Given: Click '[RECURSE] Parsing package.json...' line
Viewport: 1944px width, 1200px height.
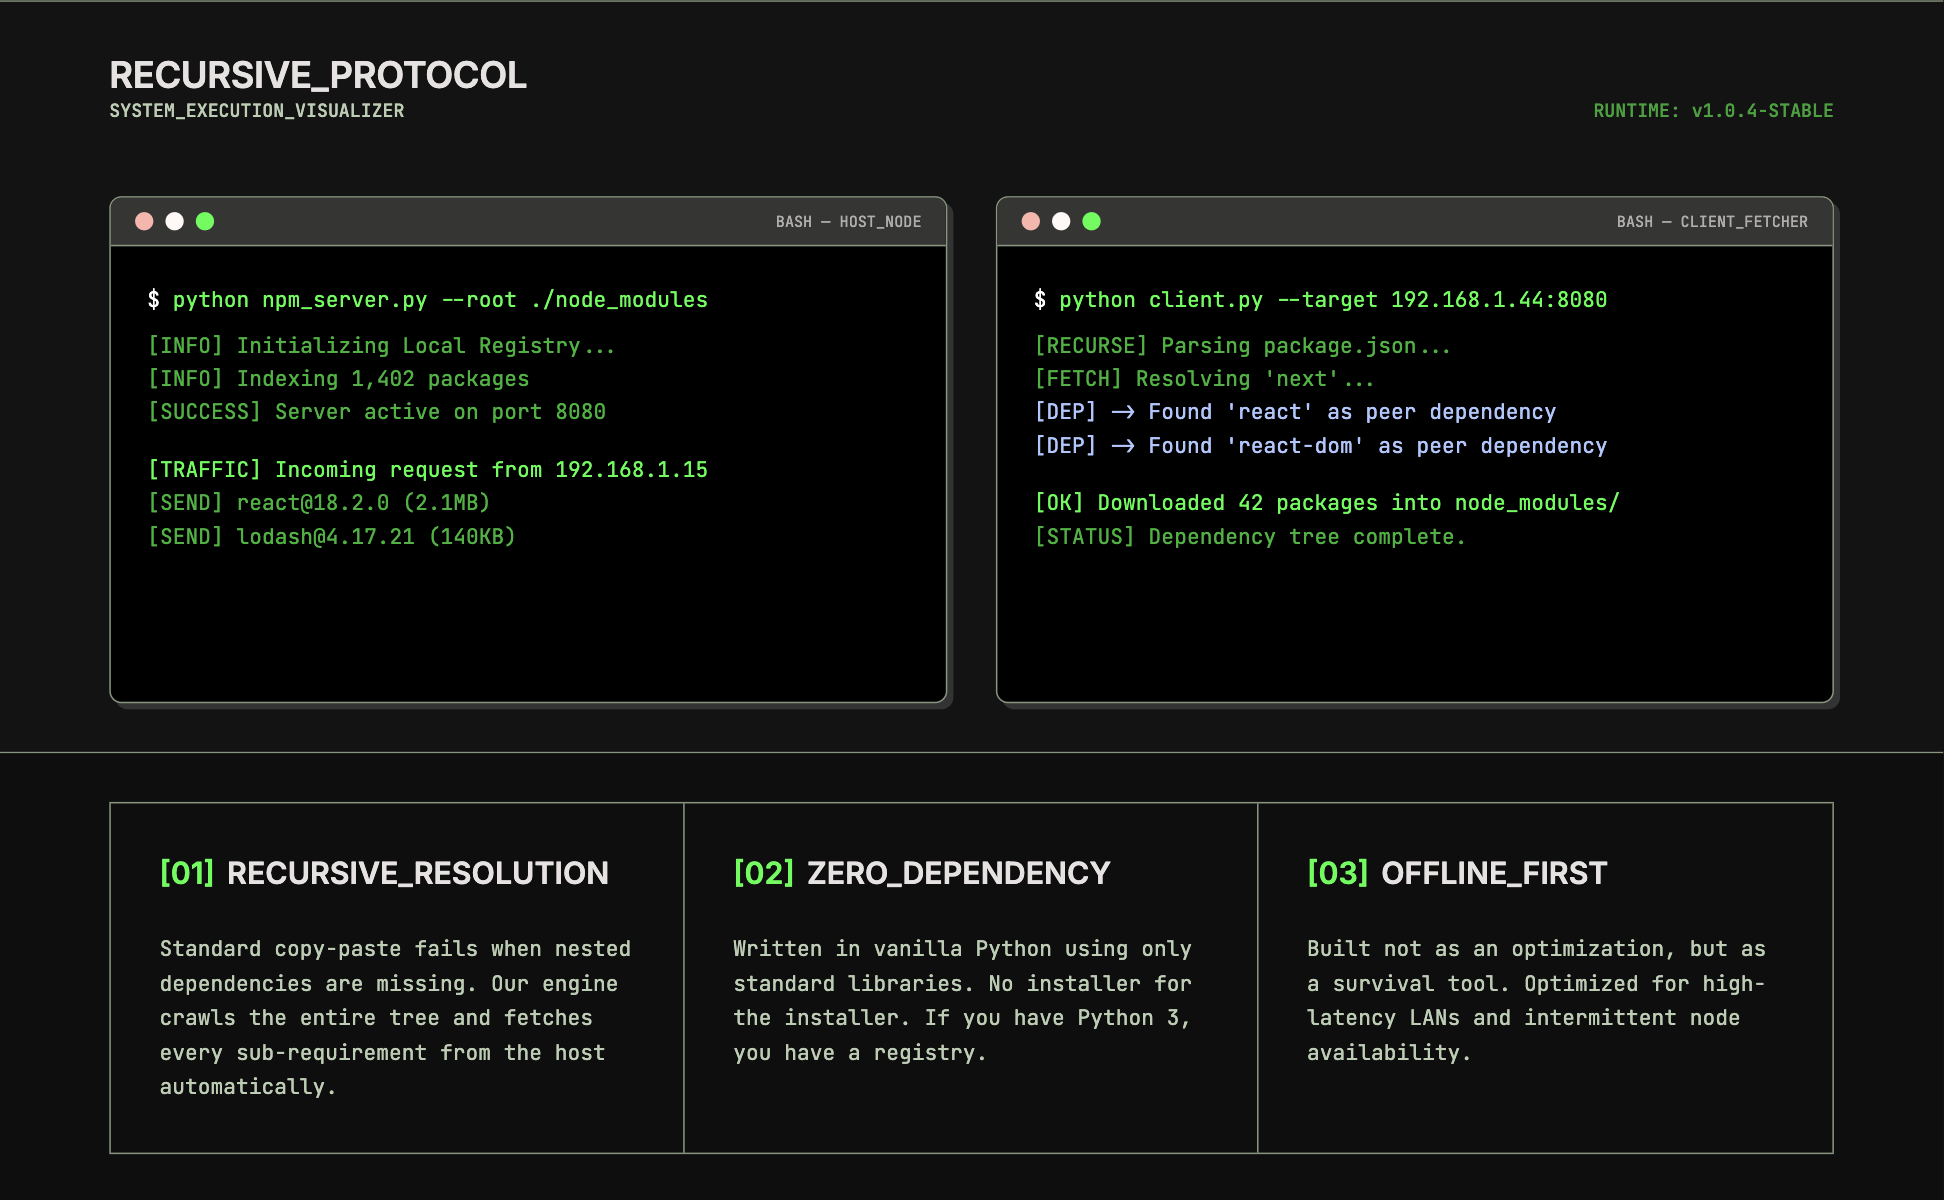Looking at the screenshot, I should [1242, 346].
